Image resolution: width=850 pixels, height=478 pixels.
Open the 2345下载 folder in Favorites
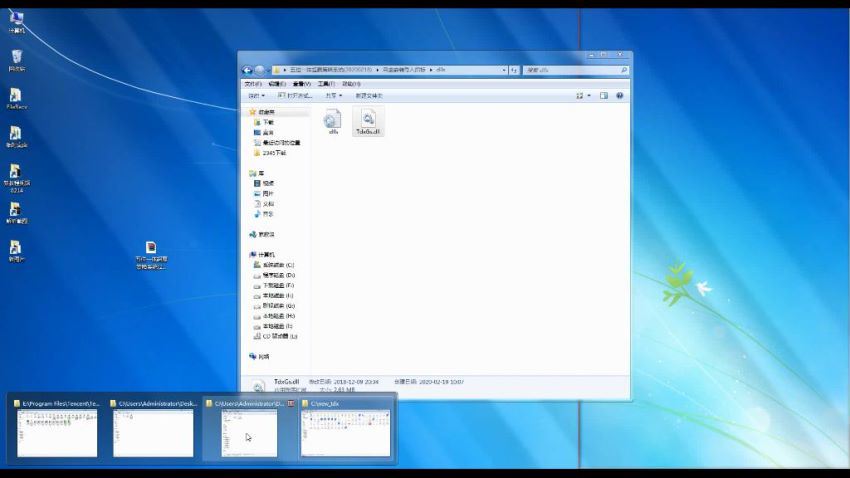click(269, 153)
